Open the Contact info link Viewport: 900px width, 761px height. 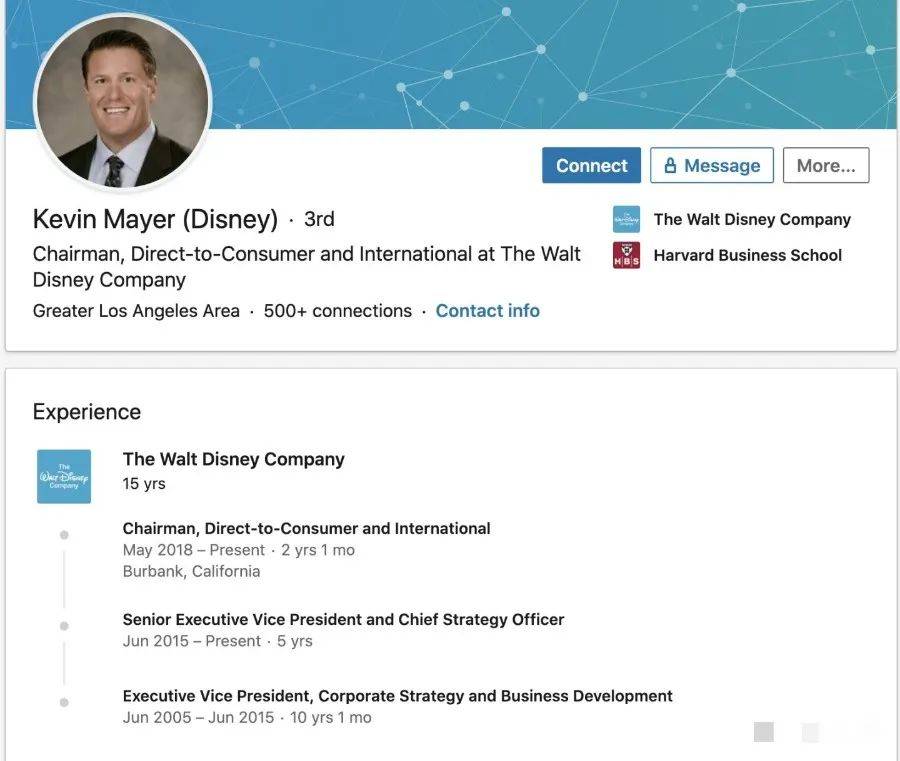tap(487, 311)
